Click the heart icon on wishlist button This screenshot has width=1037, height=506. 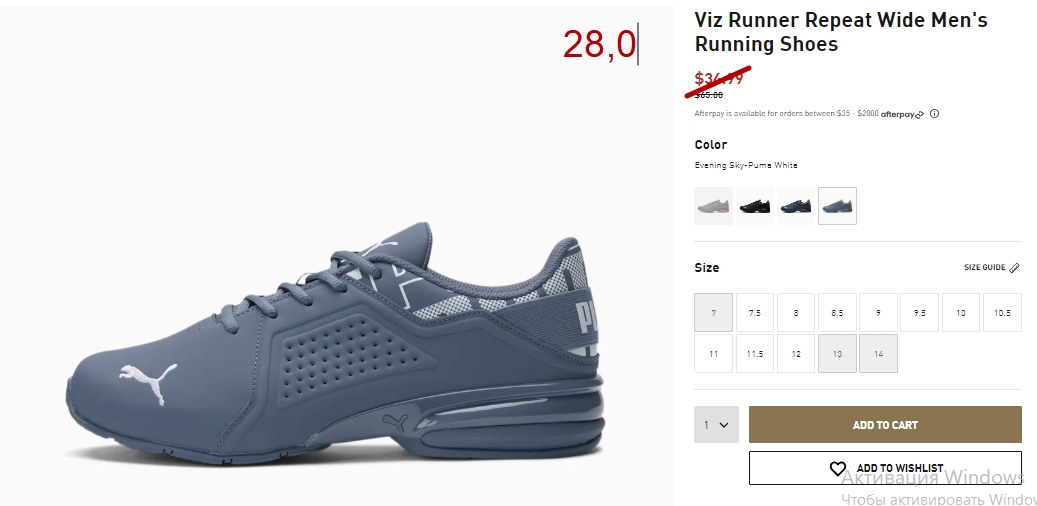(x=838, y=468)
